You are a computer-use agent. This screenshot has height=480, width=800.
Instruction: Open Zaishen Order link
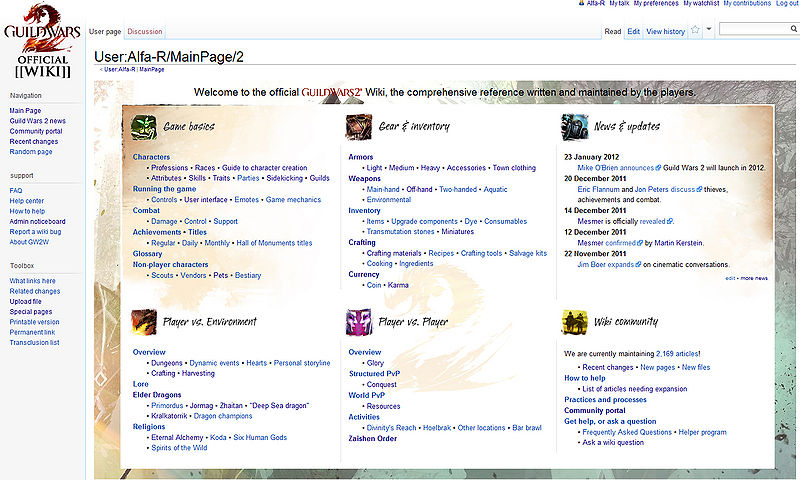click(372, 438)
